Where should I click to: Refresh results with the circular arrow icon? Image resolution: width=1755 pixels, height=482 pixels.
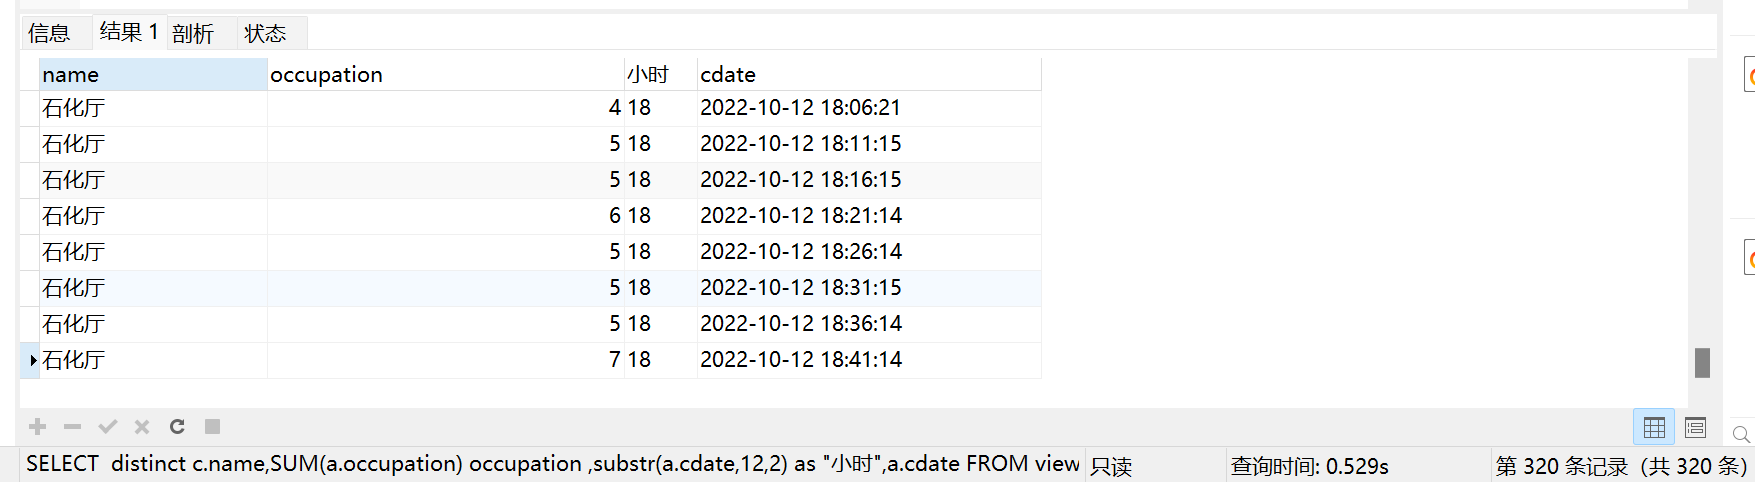coord(177,427)
